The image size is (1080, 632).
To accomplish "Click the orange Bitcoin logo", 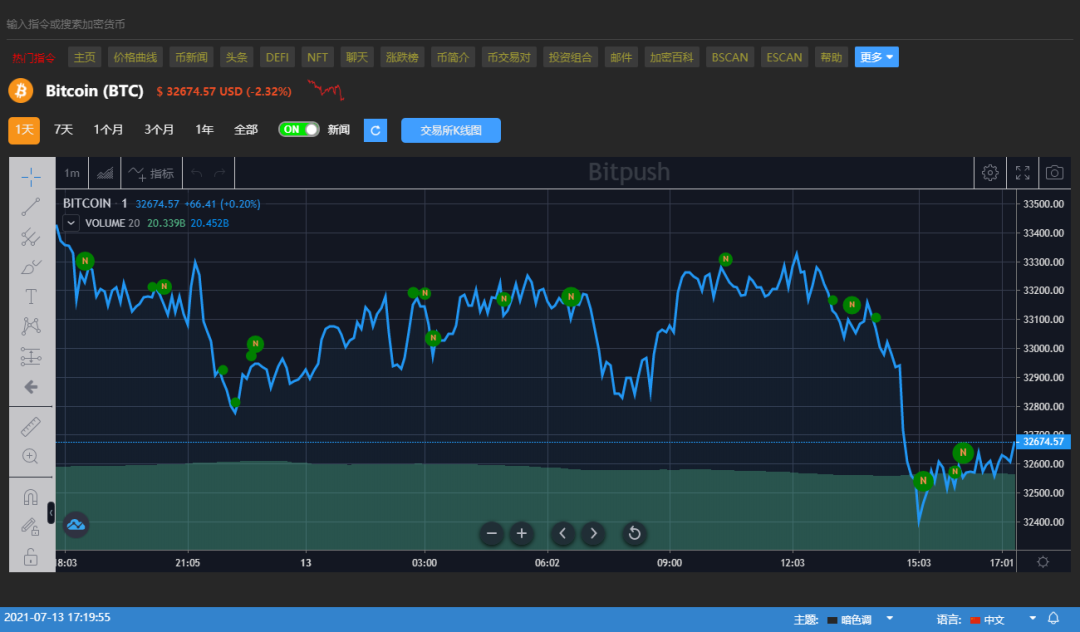I will (x=21, y=91).
